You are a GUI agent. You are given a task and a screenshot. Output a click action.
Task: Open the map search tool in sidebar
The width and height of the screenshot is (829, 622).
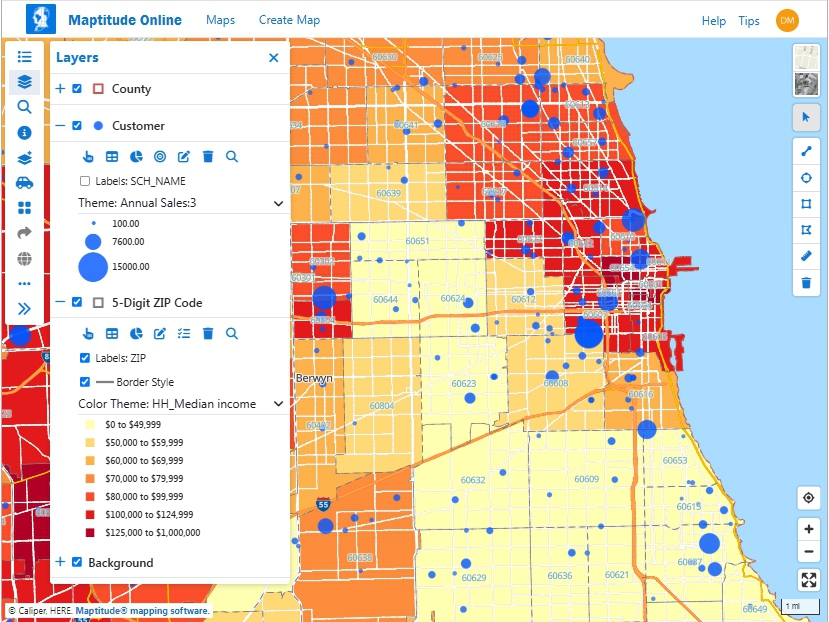pyautogui.click(x=24, y=107)
